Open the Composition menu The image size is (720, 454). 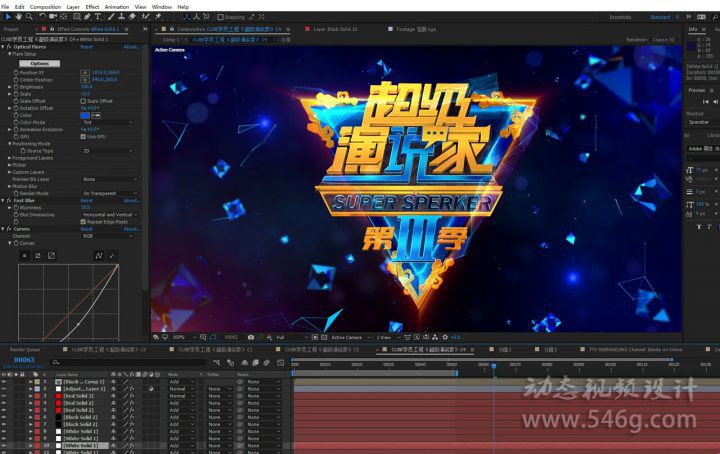[45, 6]
